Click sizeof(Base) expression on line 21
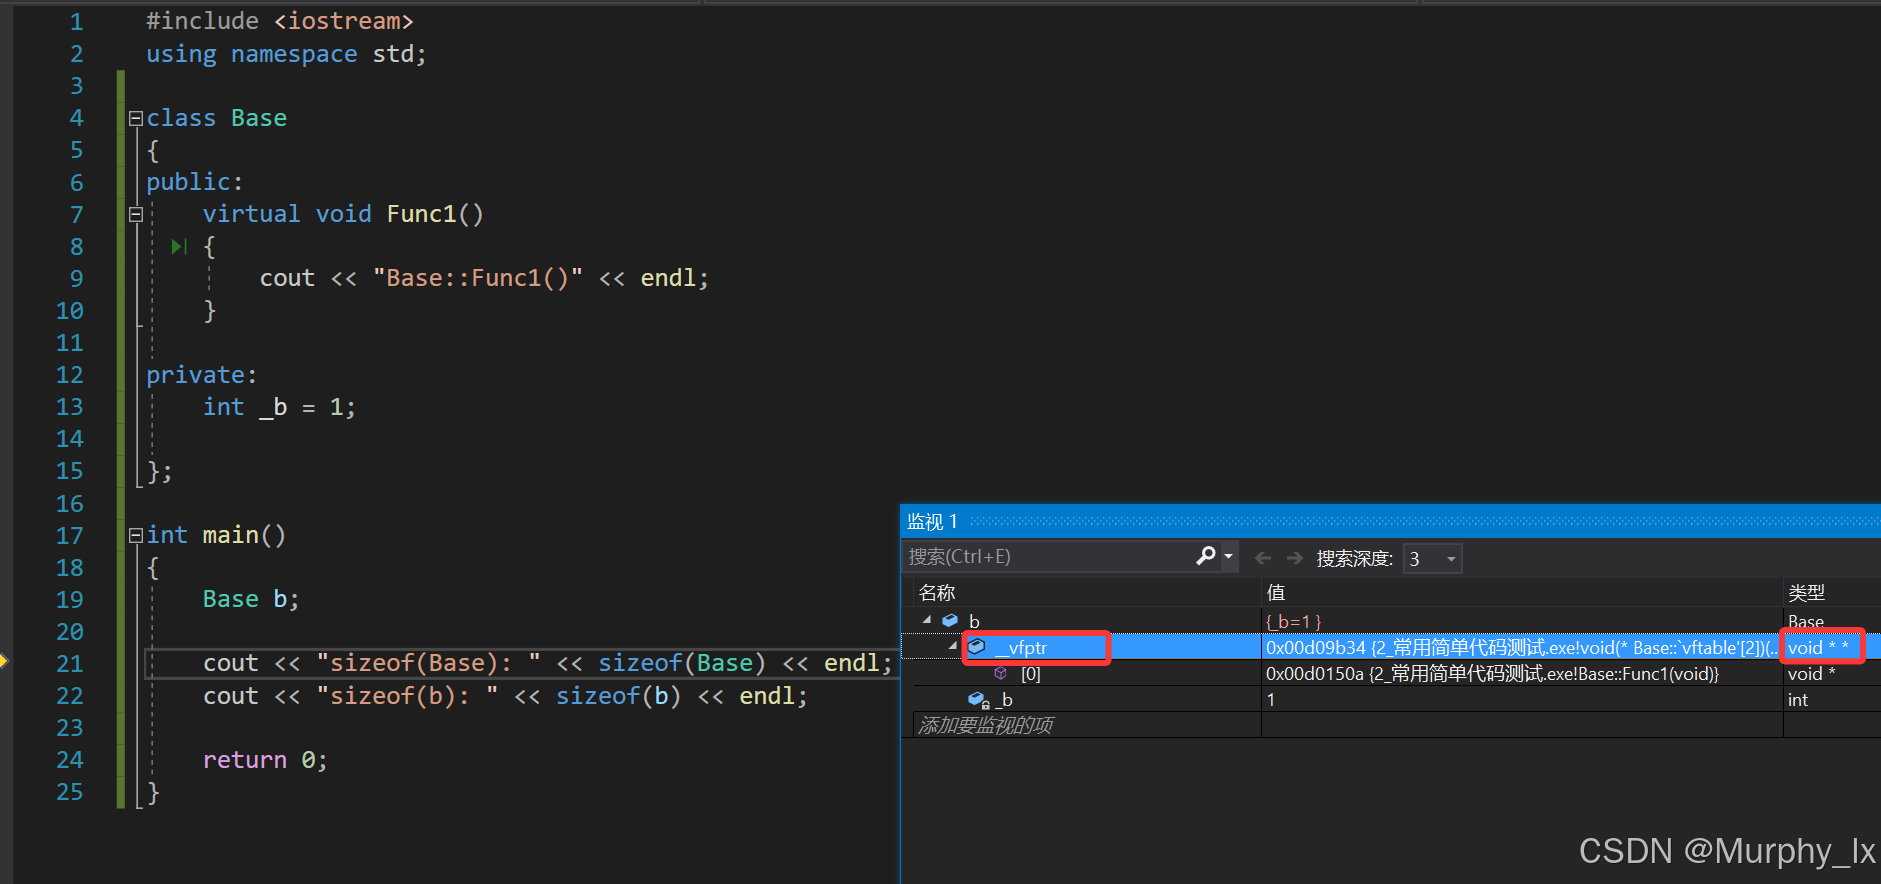Screen dimensions: 1881x884 (x=682, y=663)
